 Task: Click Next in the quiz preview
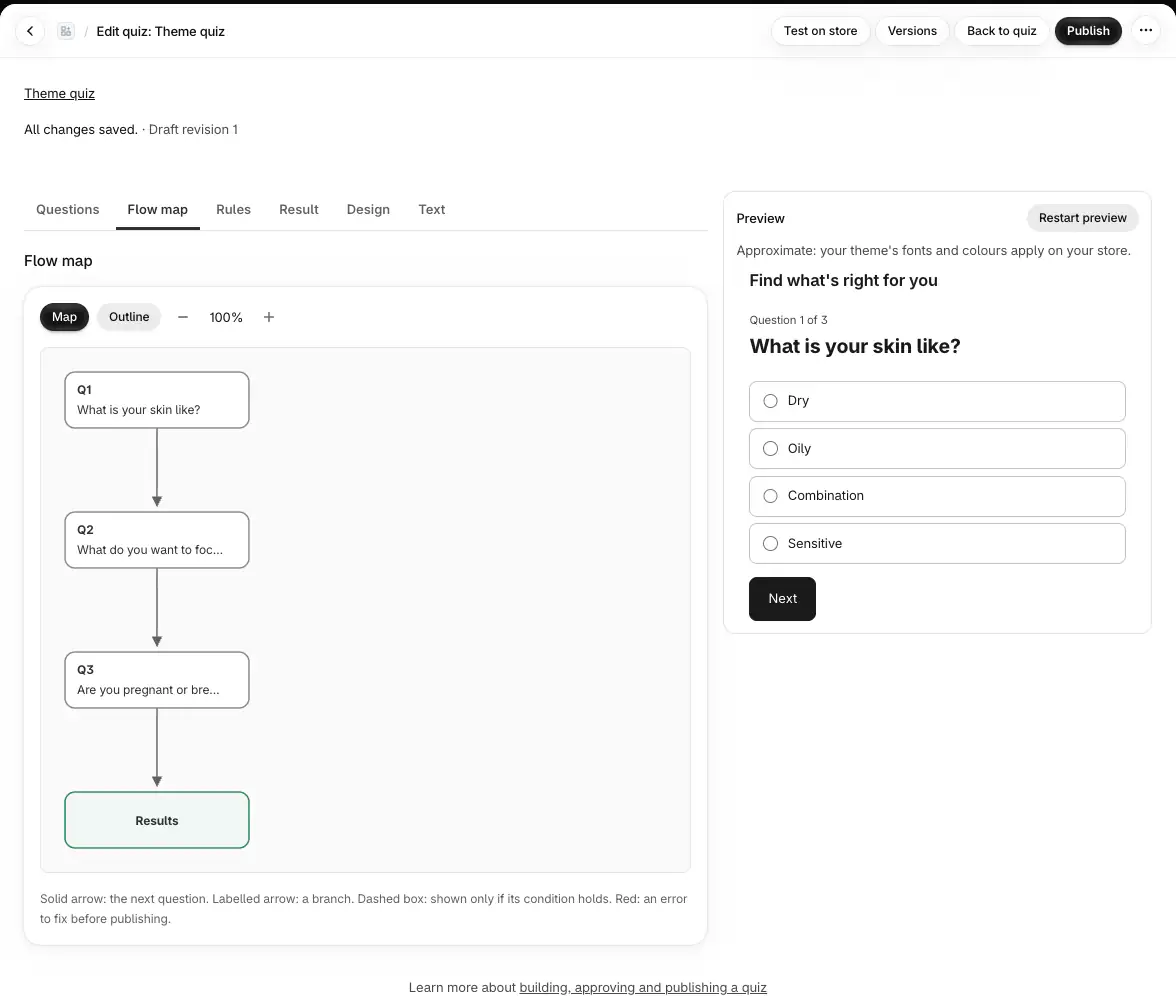(782, 599)
